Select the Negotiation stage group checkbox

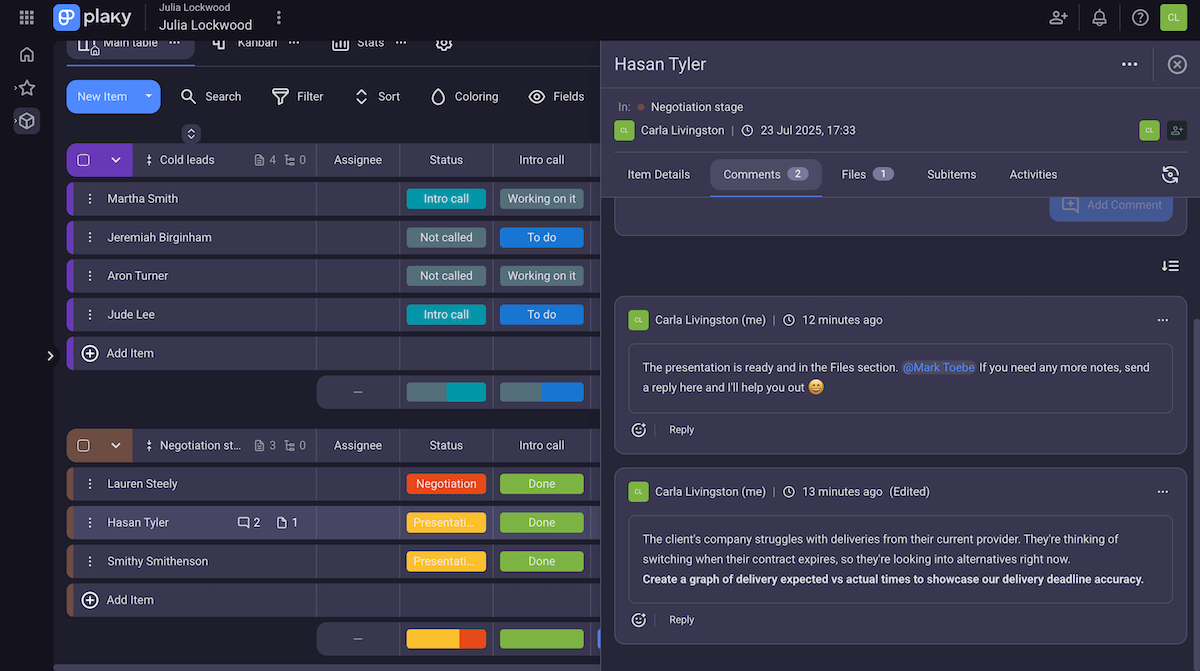pyautogui.click(x=83, y=445)
